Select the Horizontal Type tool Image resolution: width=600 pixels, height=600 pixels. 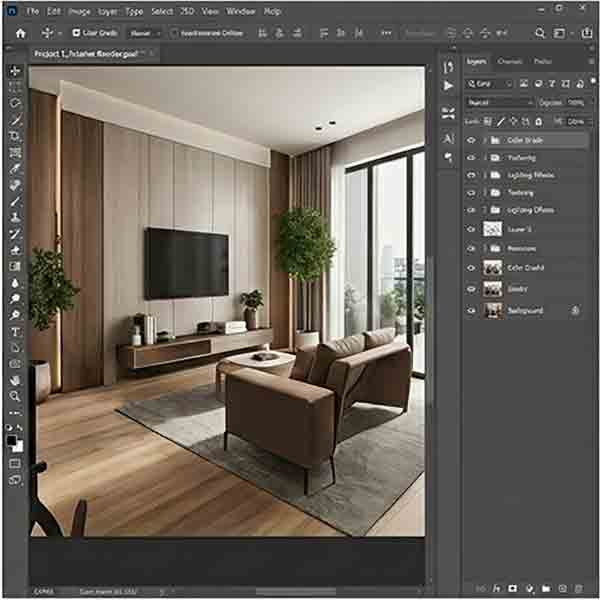point(15,332)
